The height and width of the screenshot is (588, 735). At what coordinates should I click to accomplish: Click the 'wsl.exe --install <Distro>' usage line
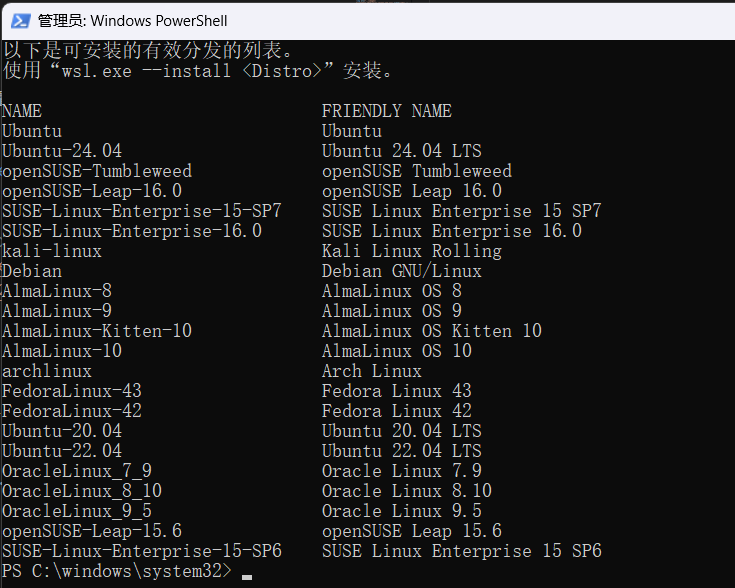coord(198,71)
